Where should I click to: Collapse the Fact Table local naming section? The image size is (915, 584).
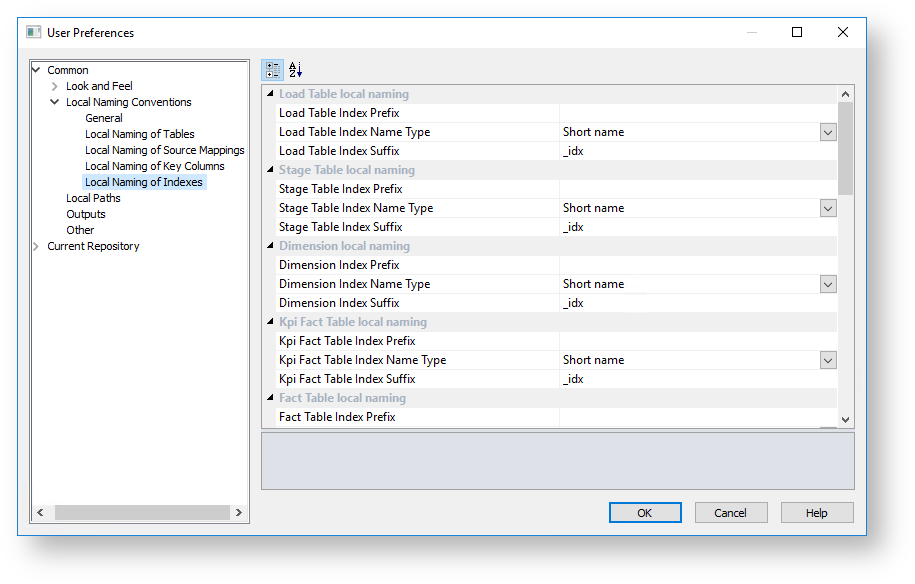(x=270, y=398)
